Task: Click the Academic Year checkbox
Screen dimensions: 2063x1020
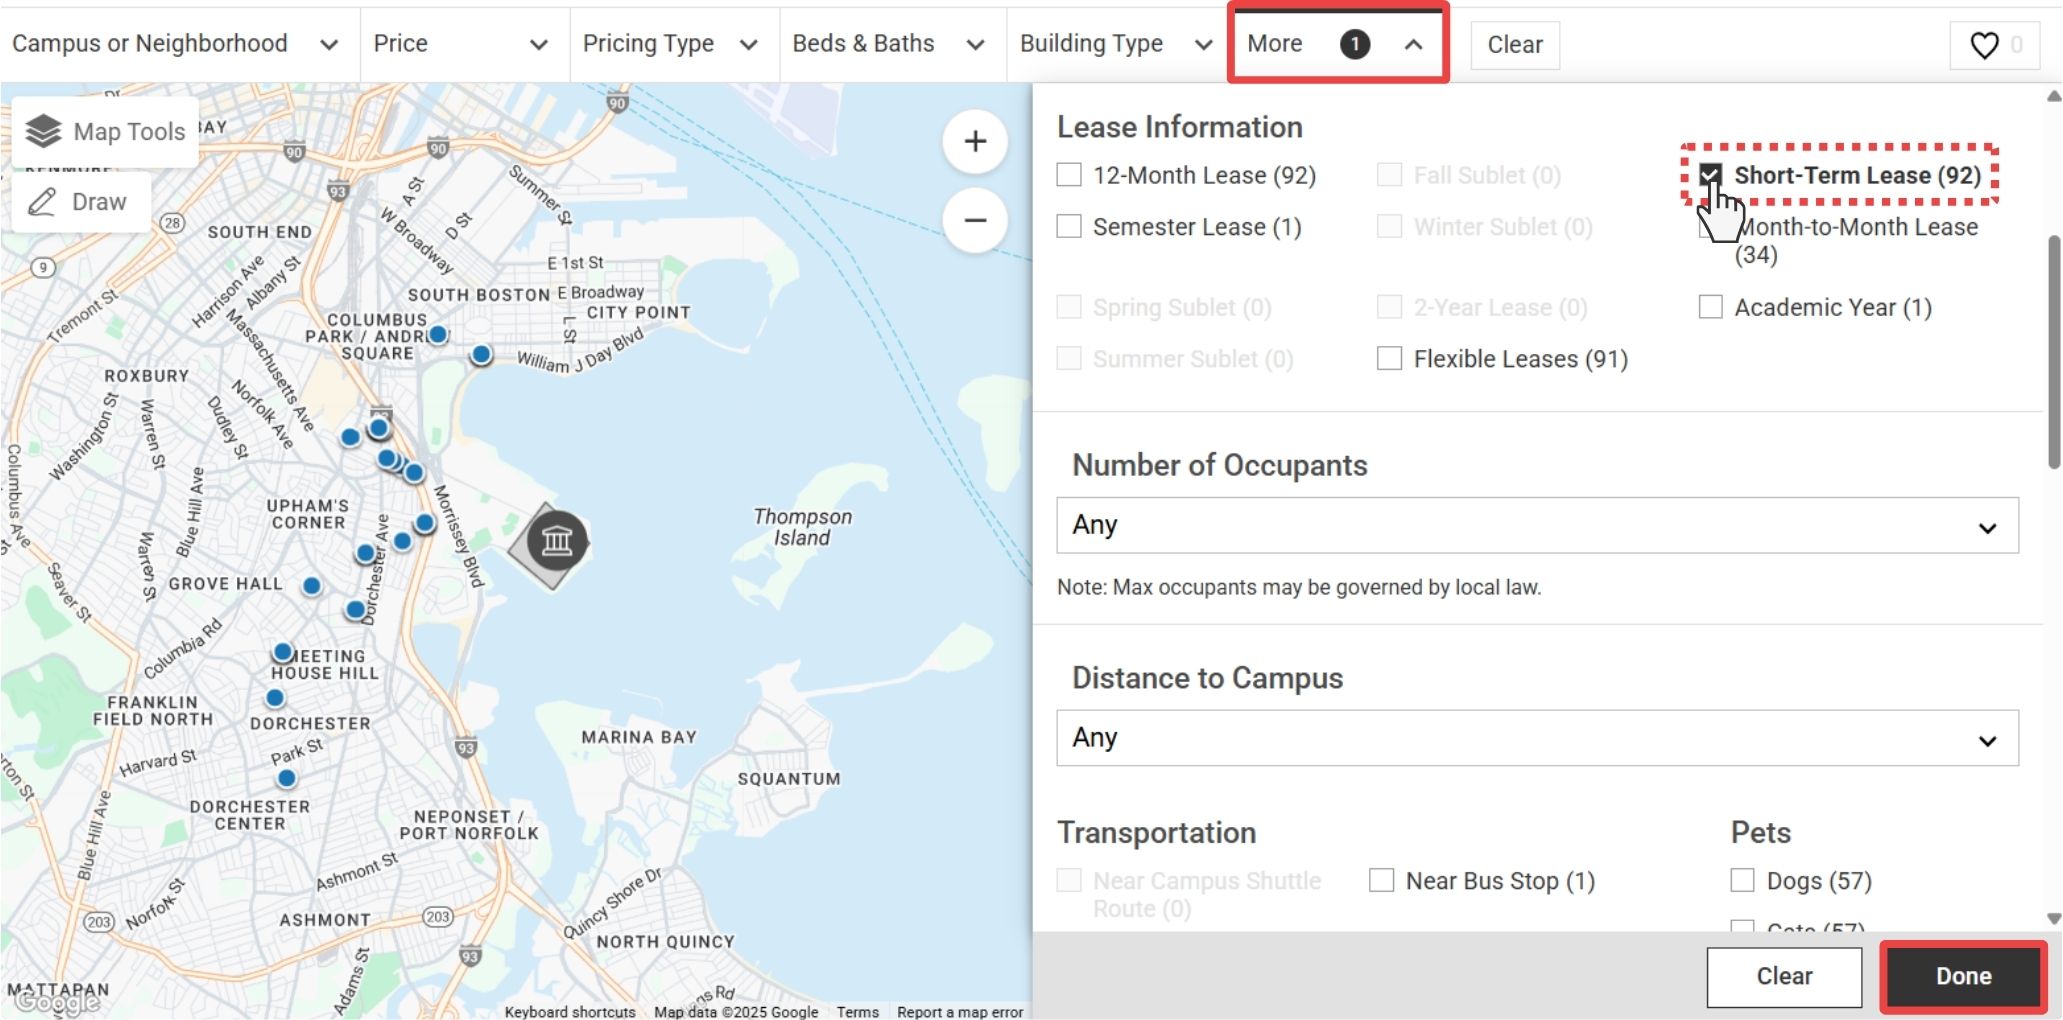Action: 1710,307
